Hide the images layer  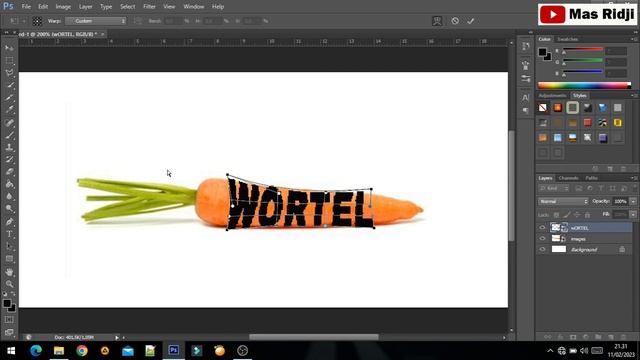tap(542, 239)
